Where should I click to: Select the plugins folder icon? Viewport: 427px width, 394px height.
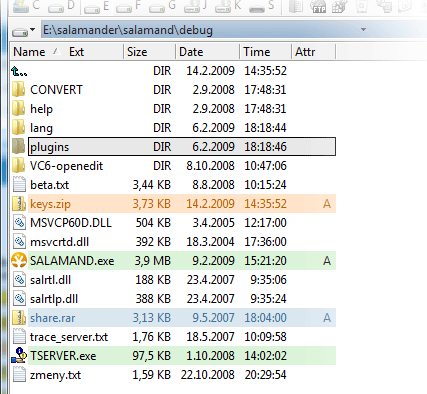19,147
